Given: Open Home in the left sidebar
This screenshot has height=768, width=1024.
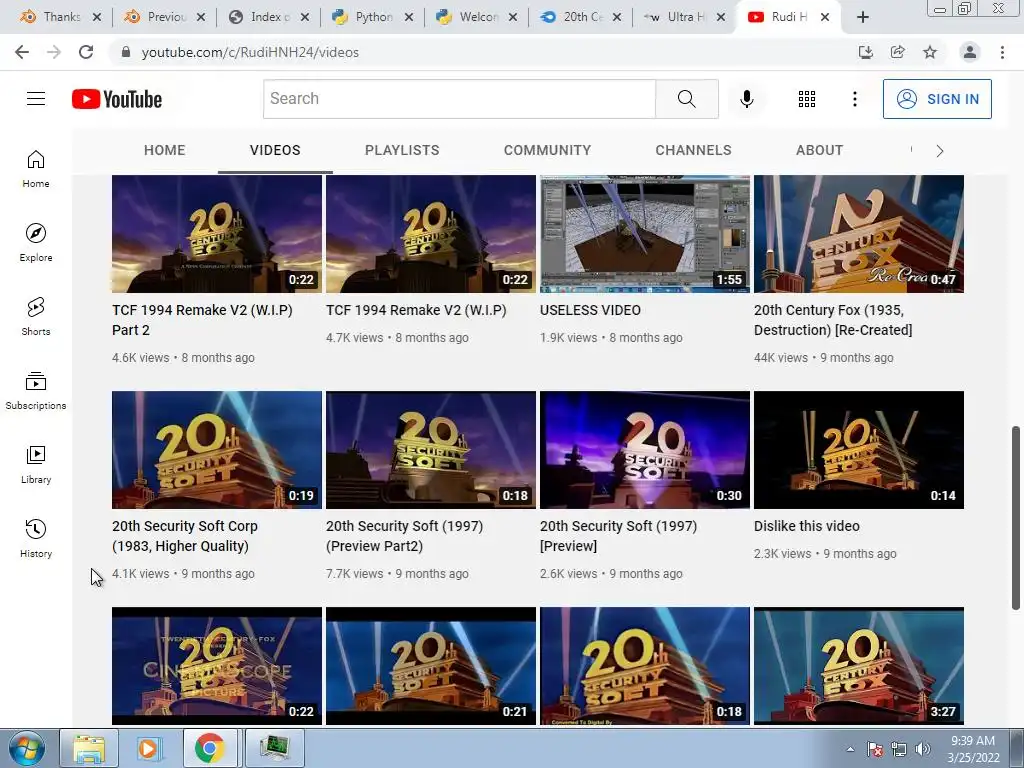Looking at the screenshot, I should (36, 169).
